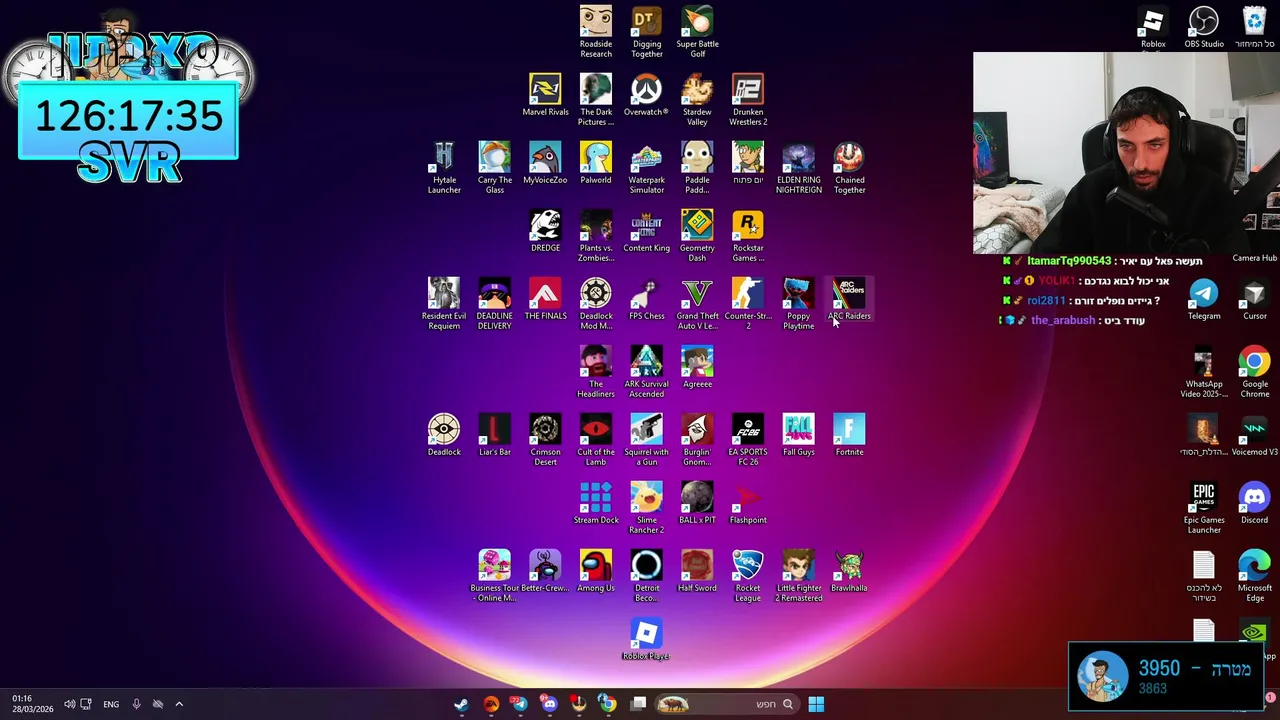Screen dimensions: 1280x720
Task: Open Fortnite desktop icon
Action: [849, 435]
